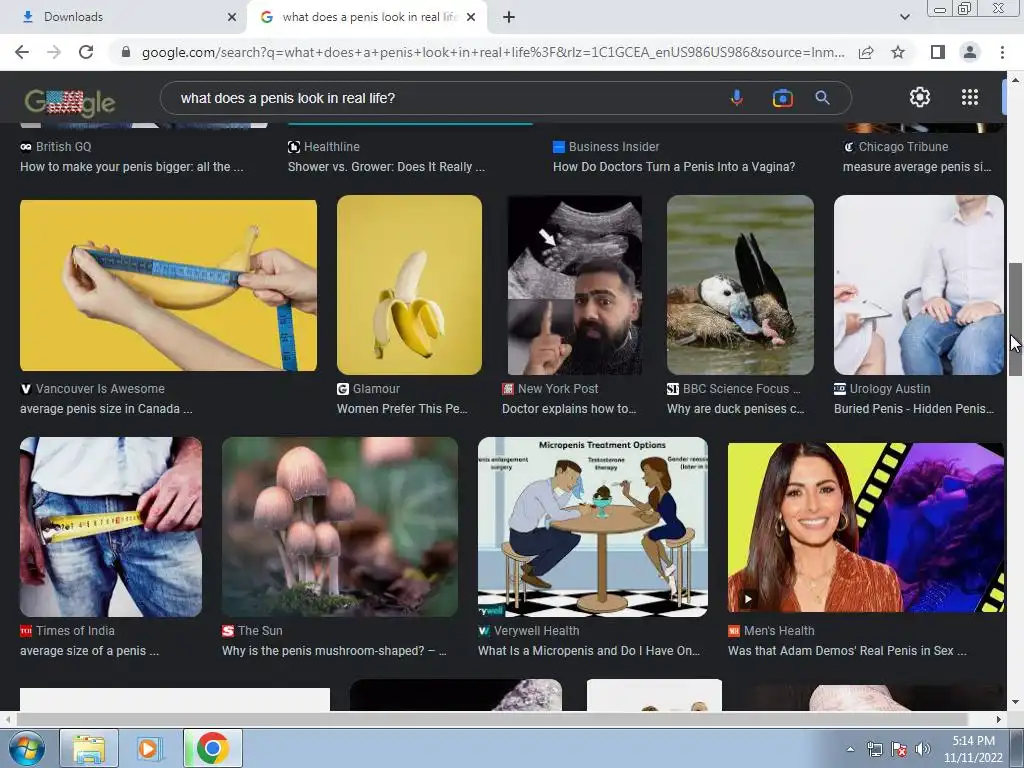The image size is (1024, 768).
Task: Start voice search with microphone icon
Action: (737, 98)
